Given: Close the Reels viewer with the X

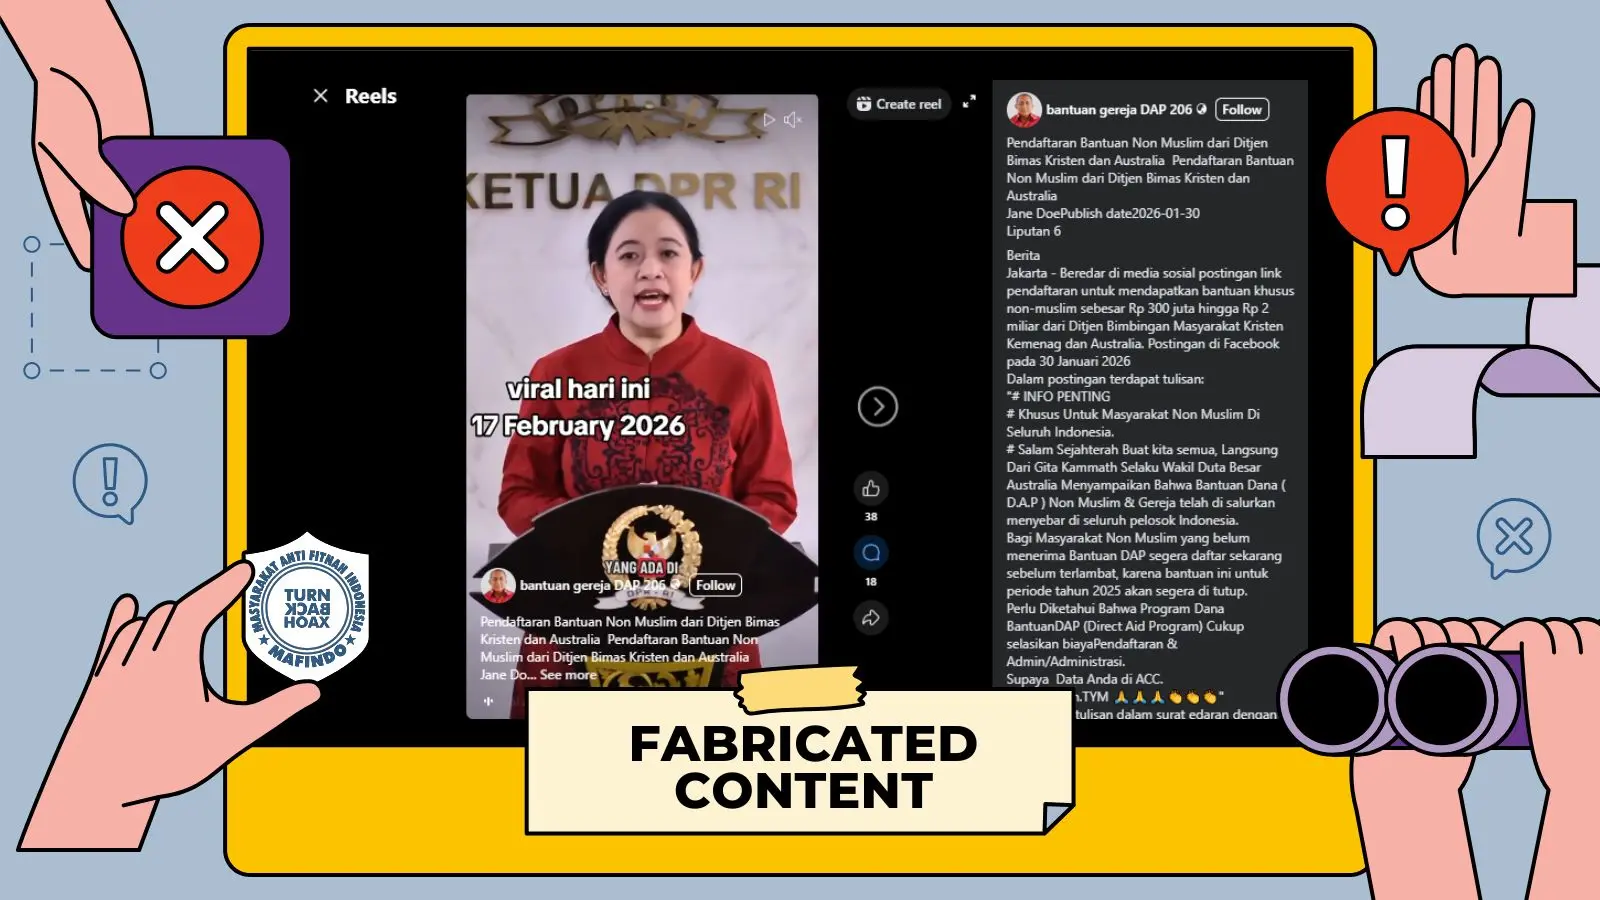Looking at the screenshot, I should pos(320,95).
